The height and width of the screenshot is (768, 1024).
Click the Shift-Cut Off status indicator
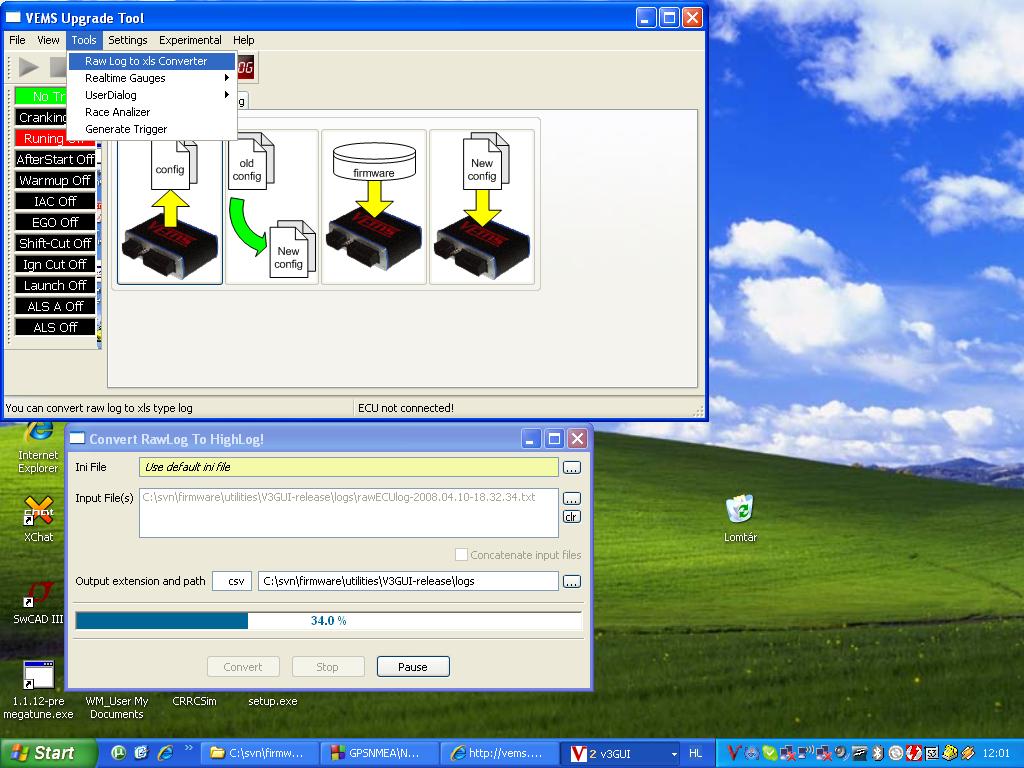[56, 243]
